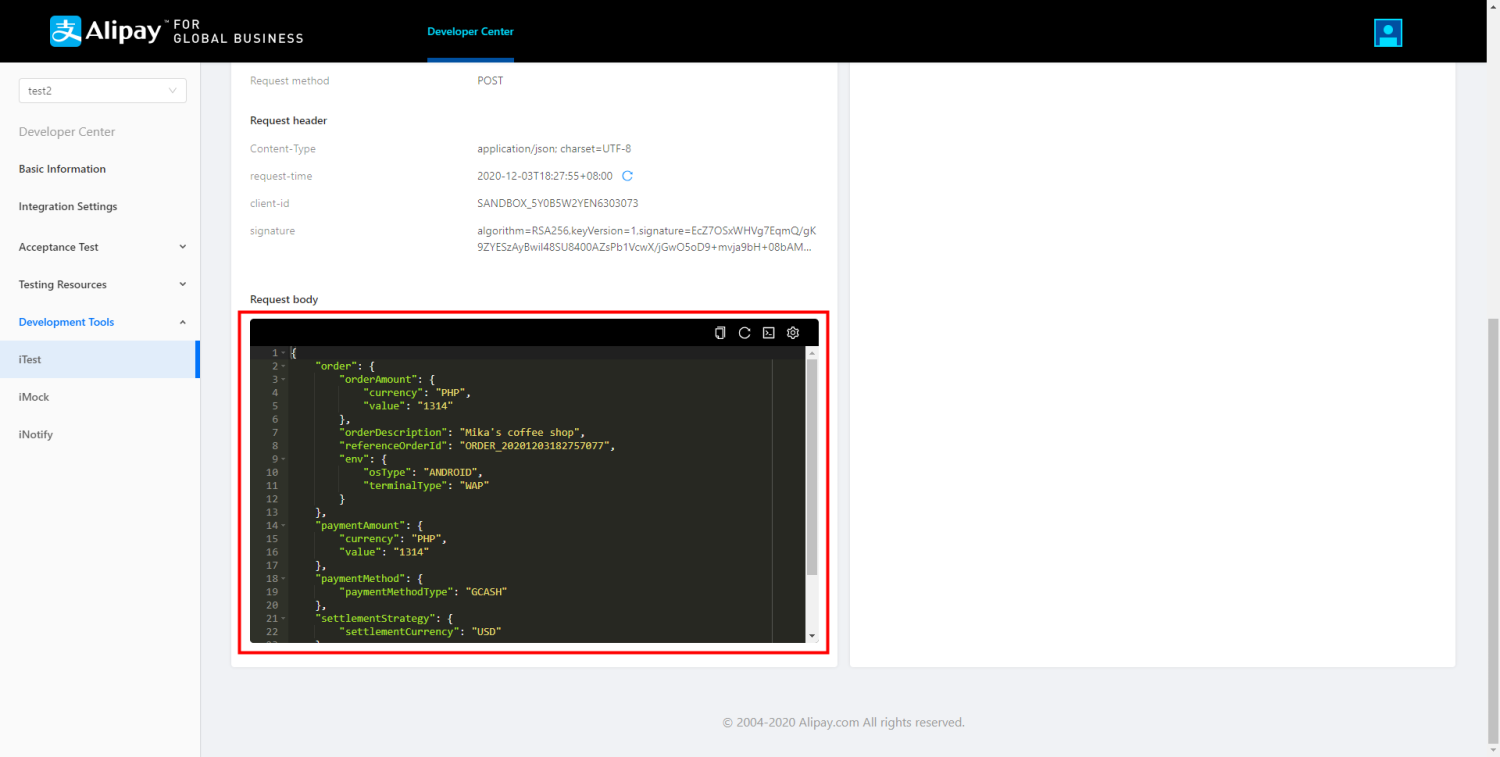1500x757 pixels.
Task: Click the editor scrollbar up arrow
Action: point(812,353)
